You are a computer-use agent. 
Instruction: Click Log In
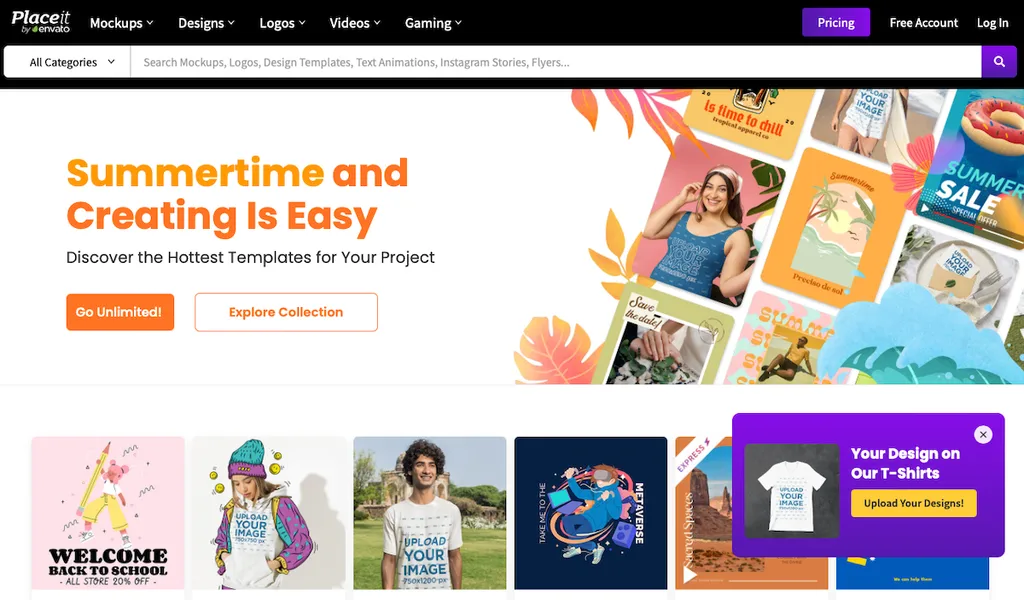(992, 23)
